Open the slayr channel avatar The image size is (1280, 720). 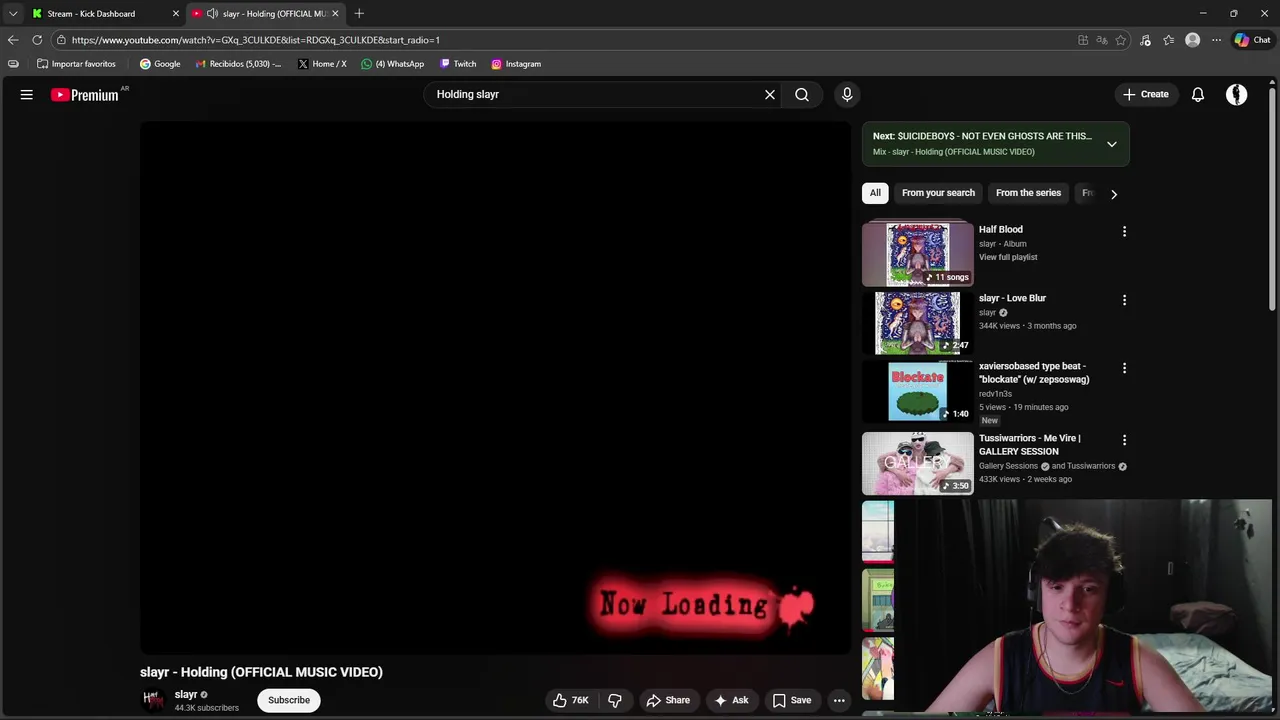153,699
